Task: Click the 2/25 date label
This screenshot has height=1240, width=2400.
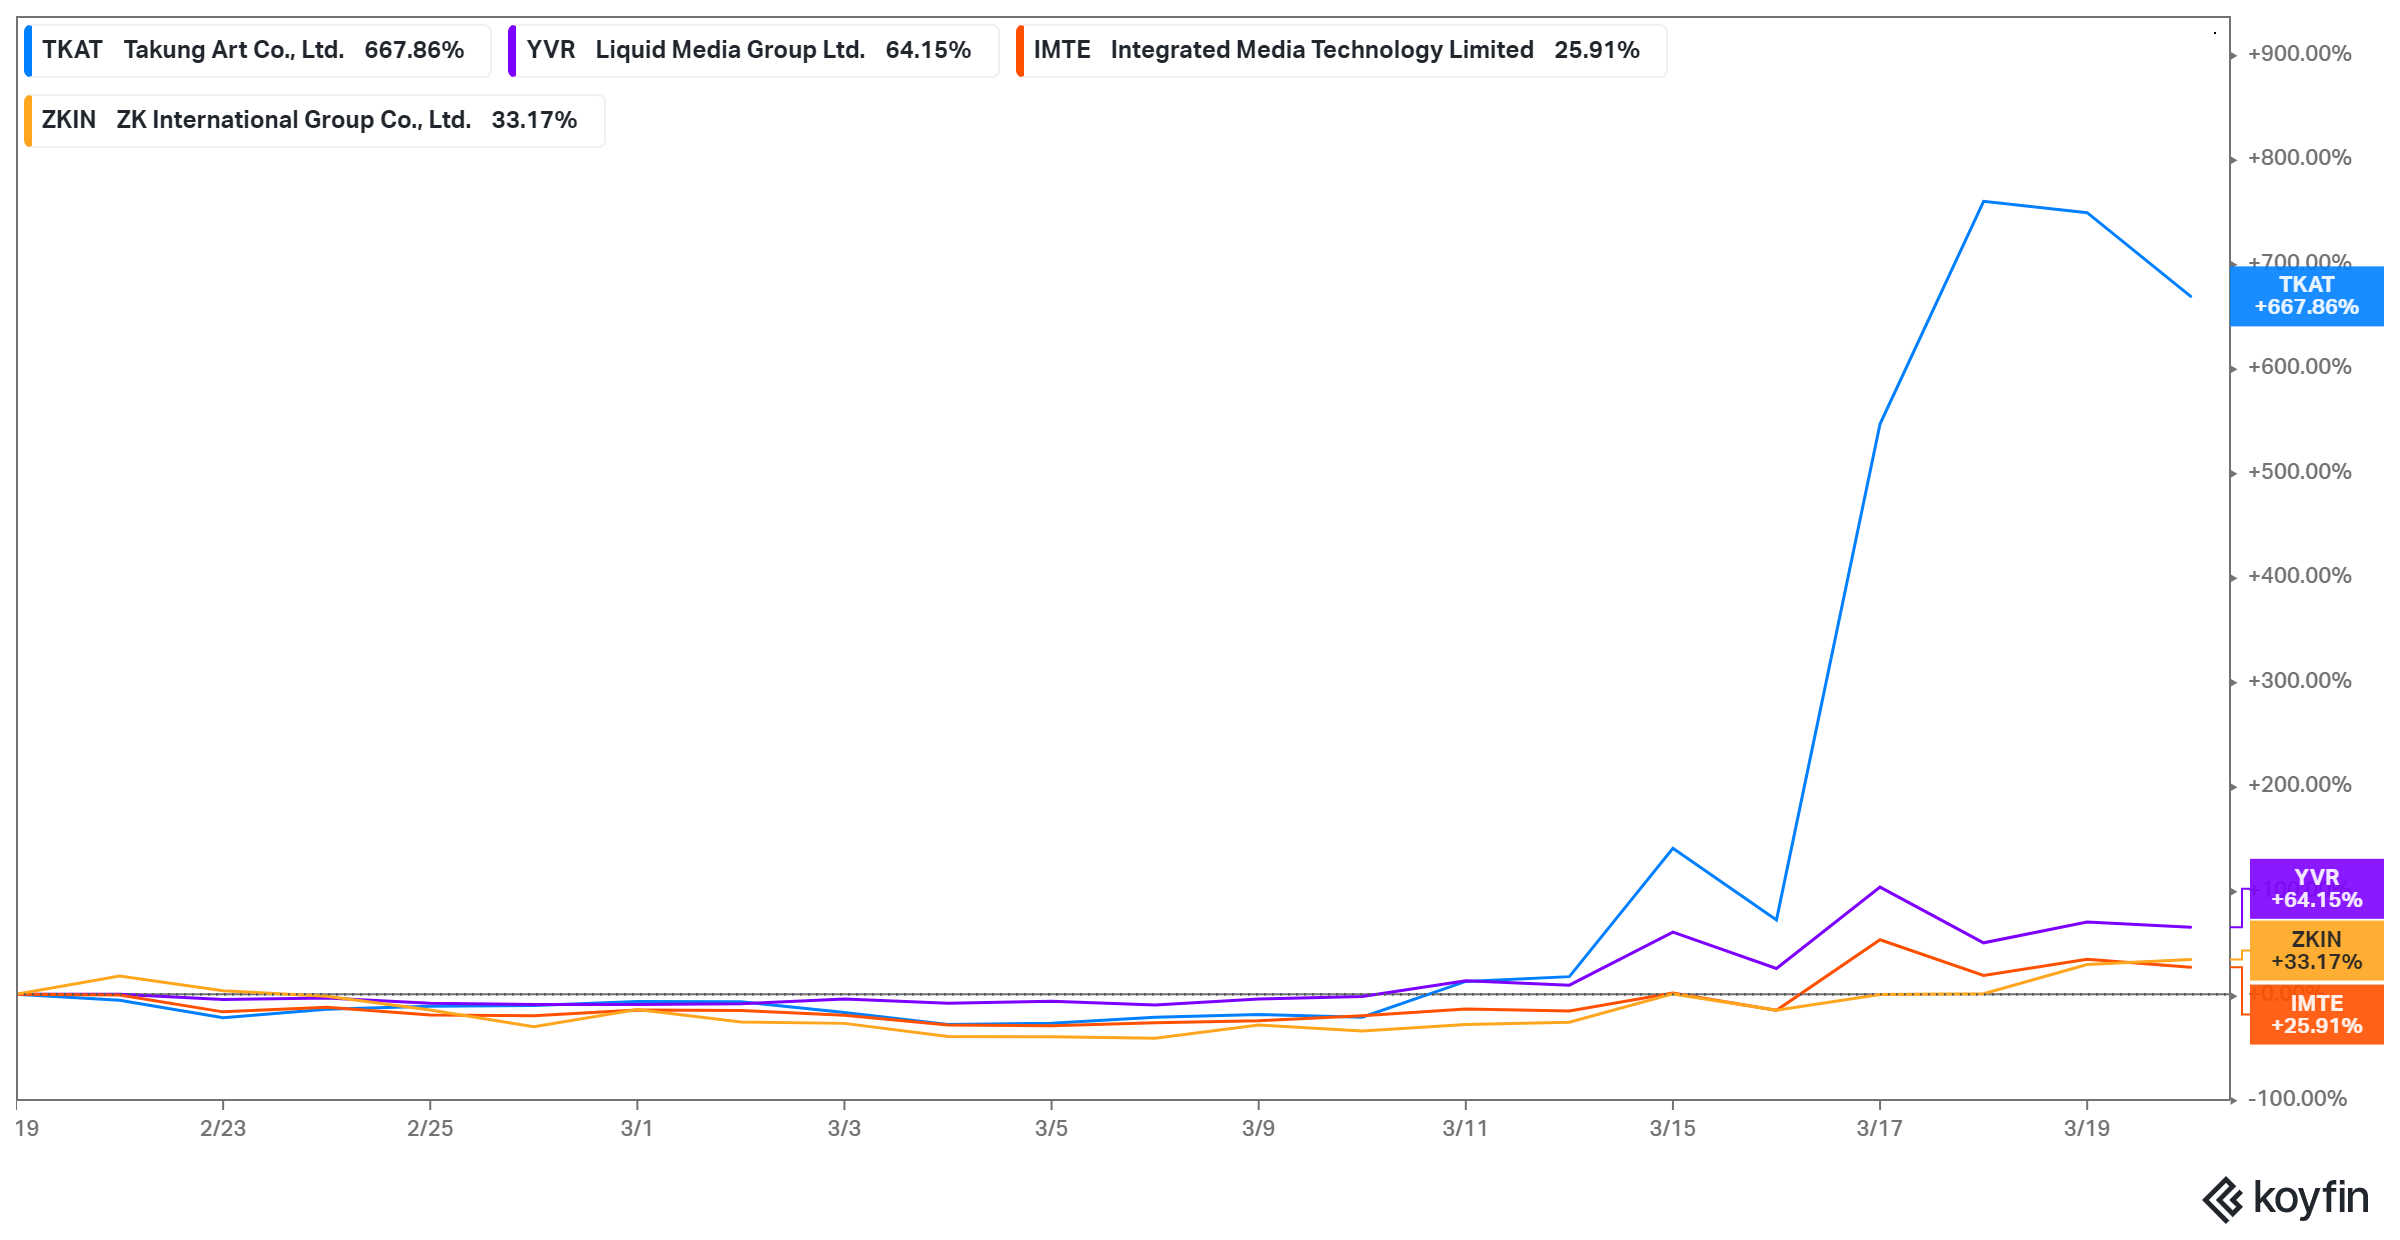Action: [x=430, y=1129]
